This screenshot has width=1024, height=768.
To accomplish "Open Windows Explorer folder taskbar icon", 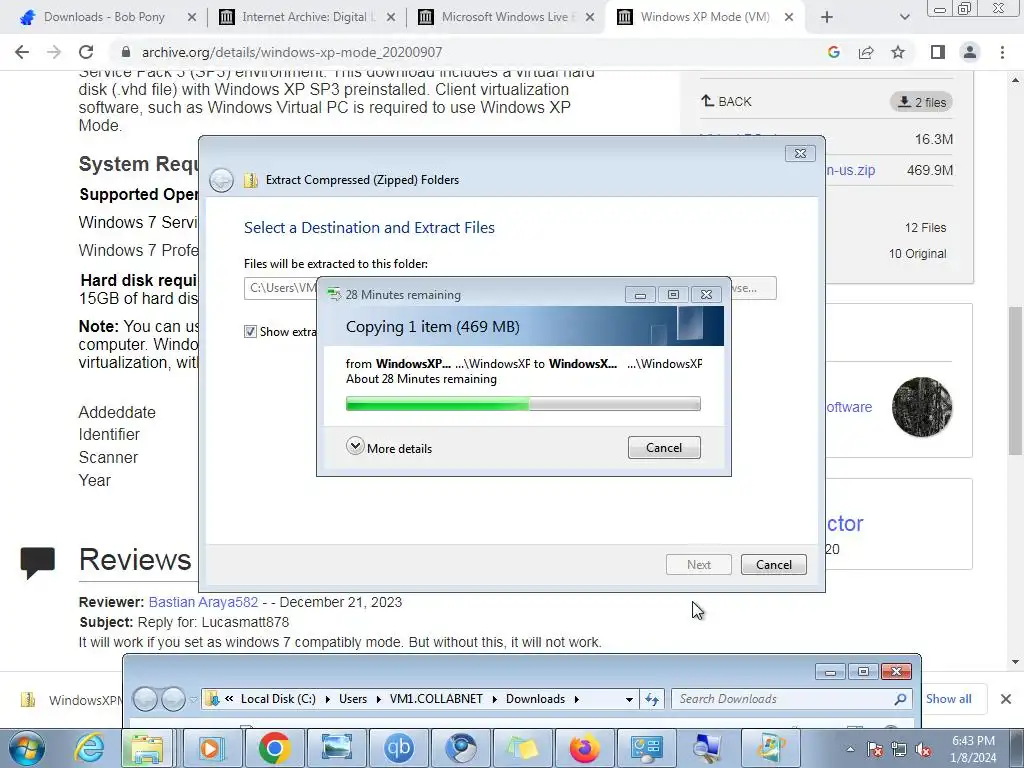I will click(x=147, y=748).
